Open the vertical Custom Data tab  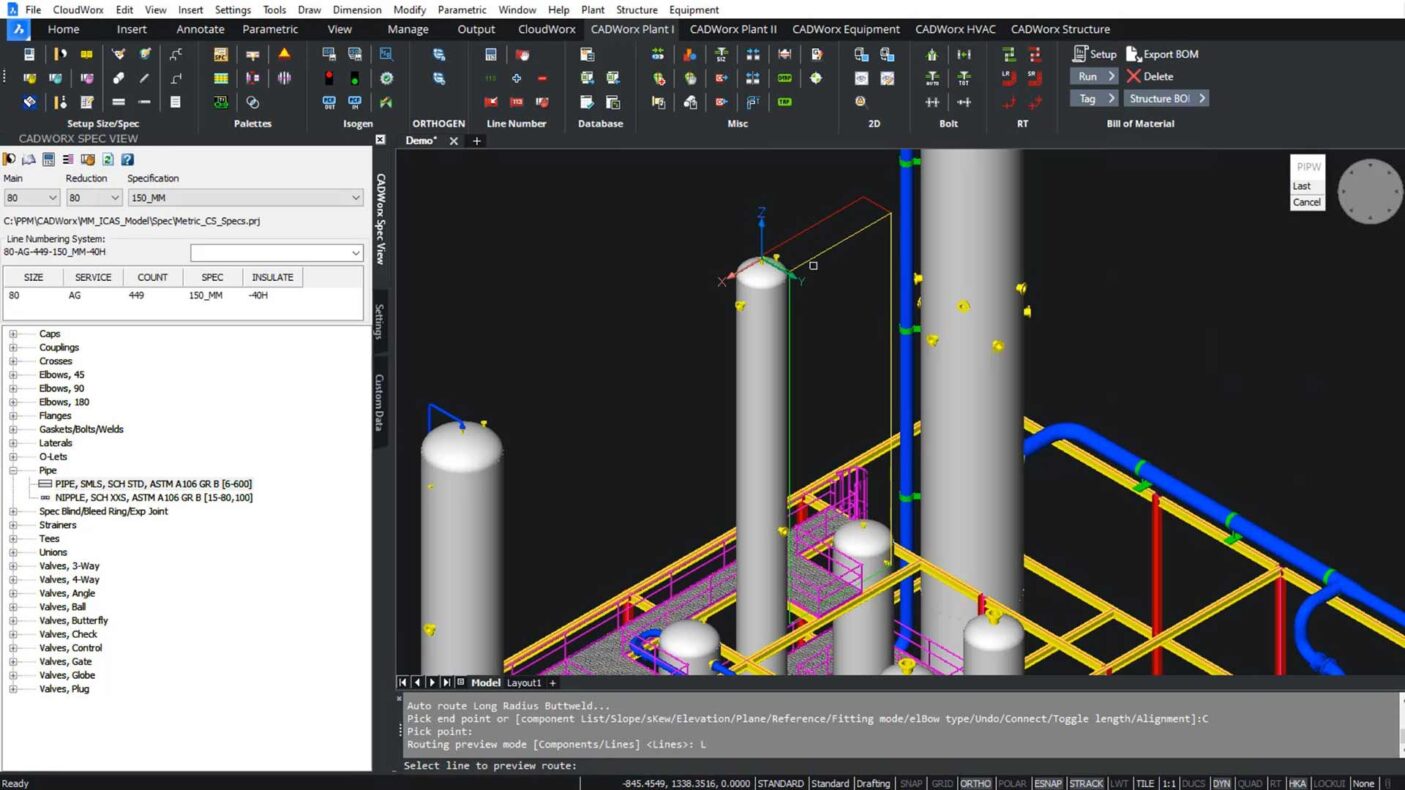tap(380, 402)
